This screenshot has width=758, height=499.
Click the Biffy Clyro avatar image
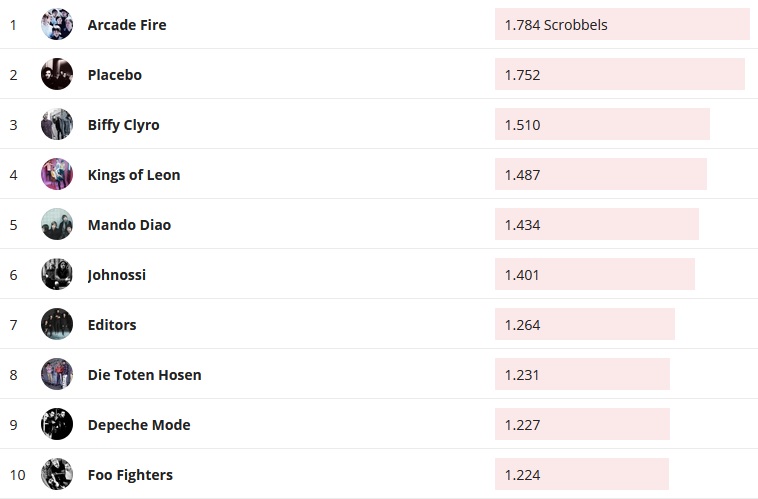(x=57, y=124)
